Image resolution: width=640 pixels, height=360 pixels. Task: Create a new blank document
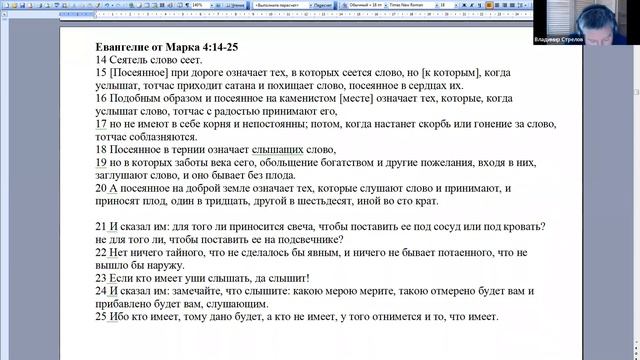7,5
